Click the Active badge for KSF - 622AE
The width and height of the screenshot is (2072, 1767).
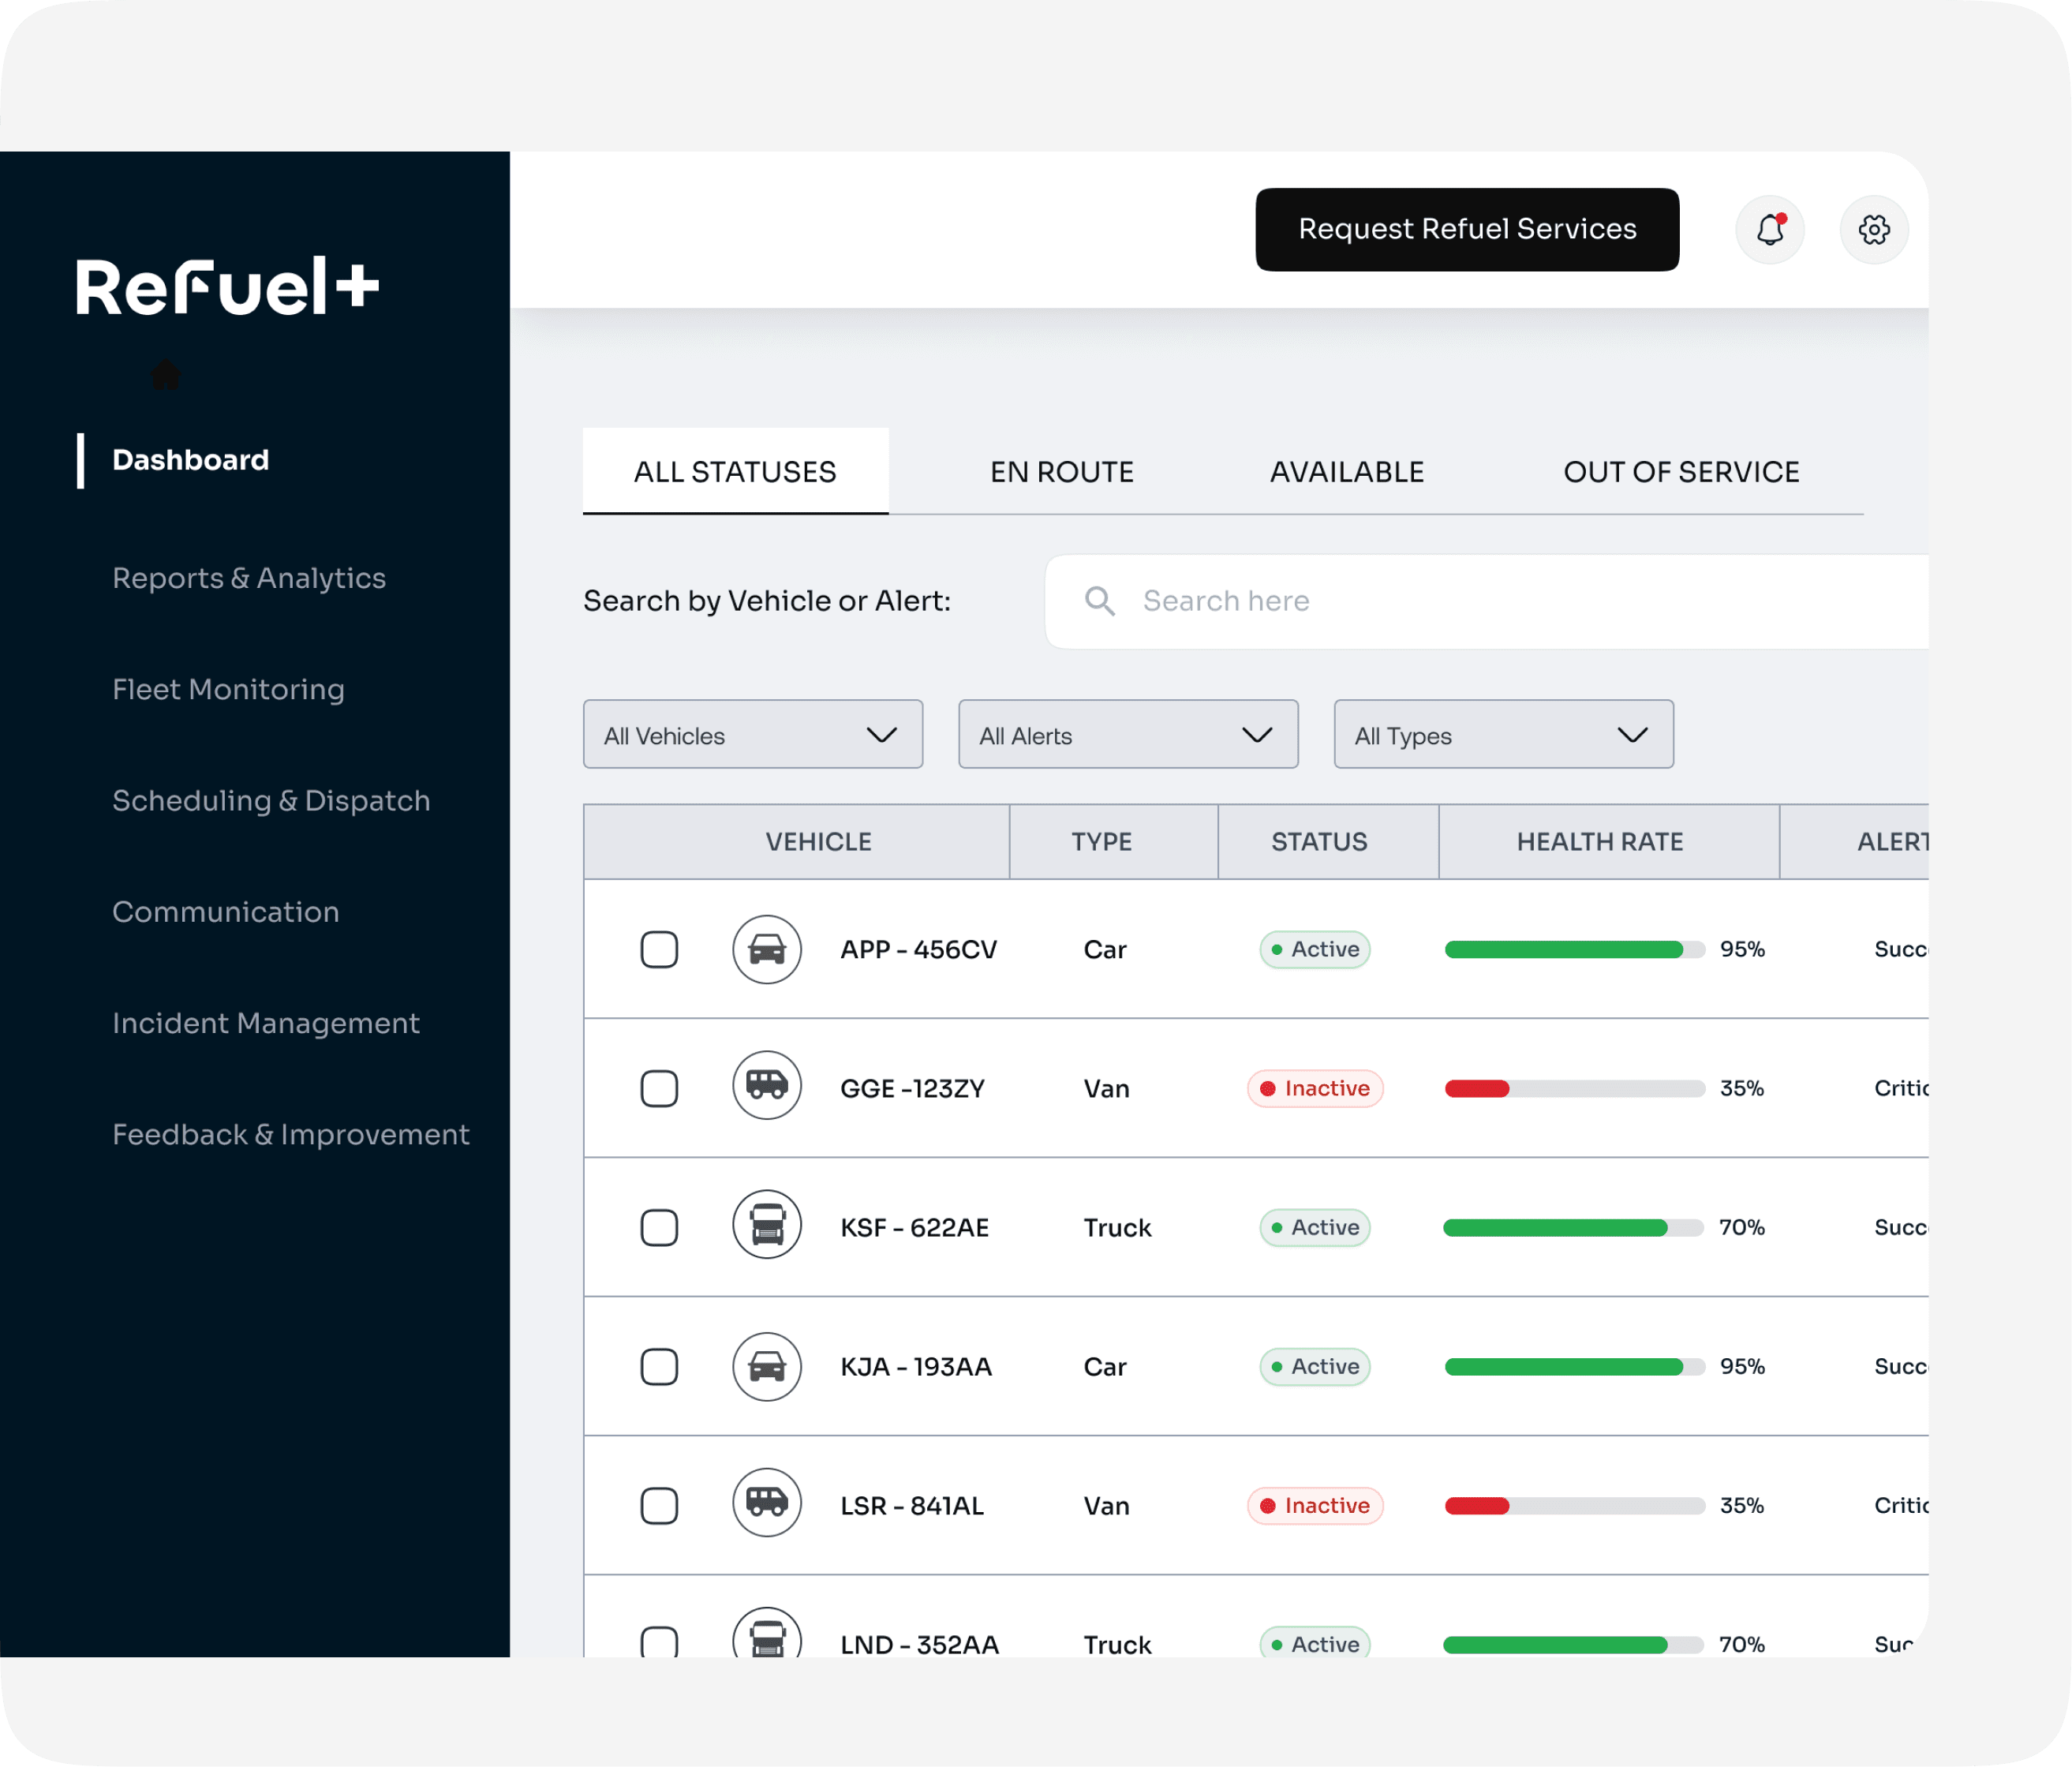click(1314, 1227)
